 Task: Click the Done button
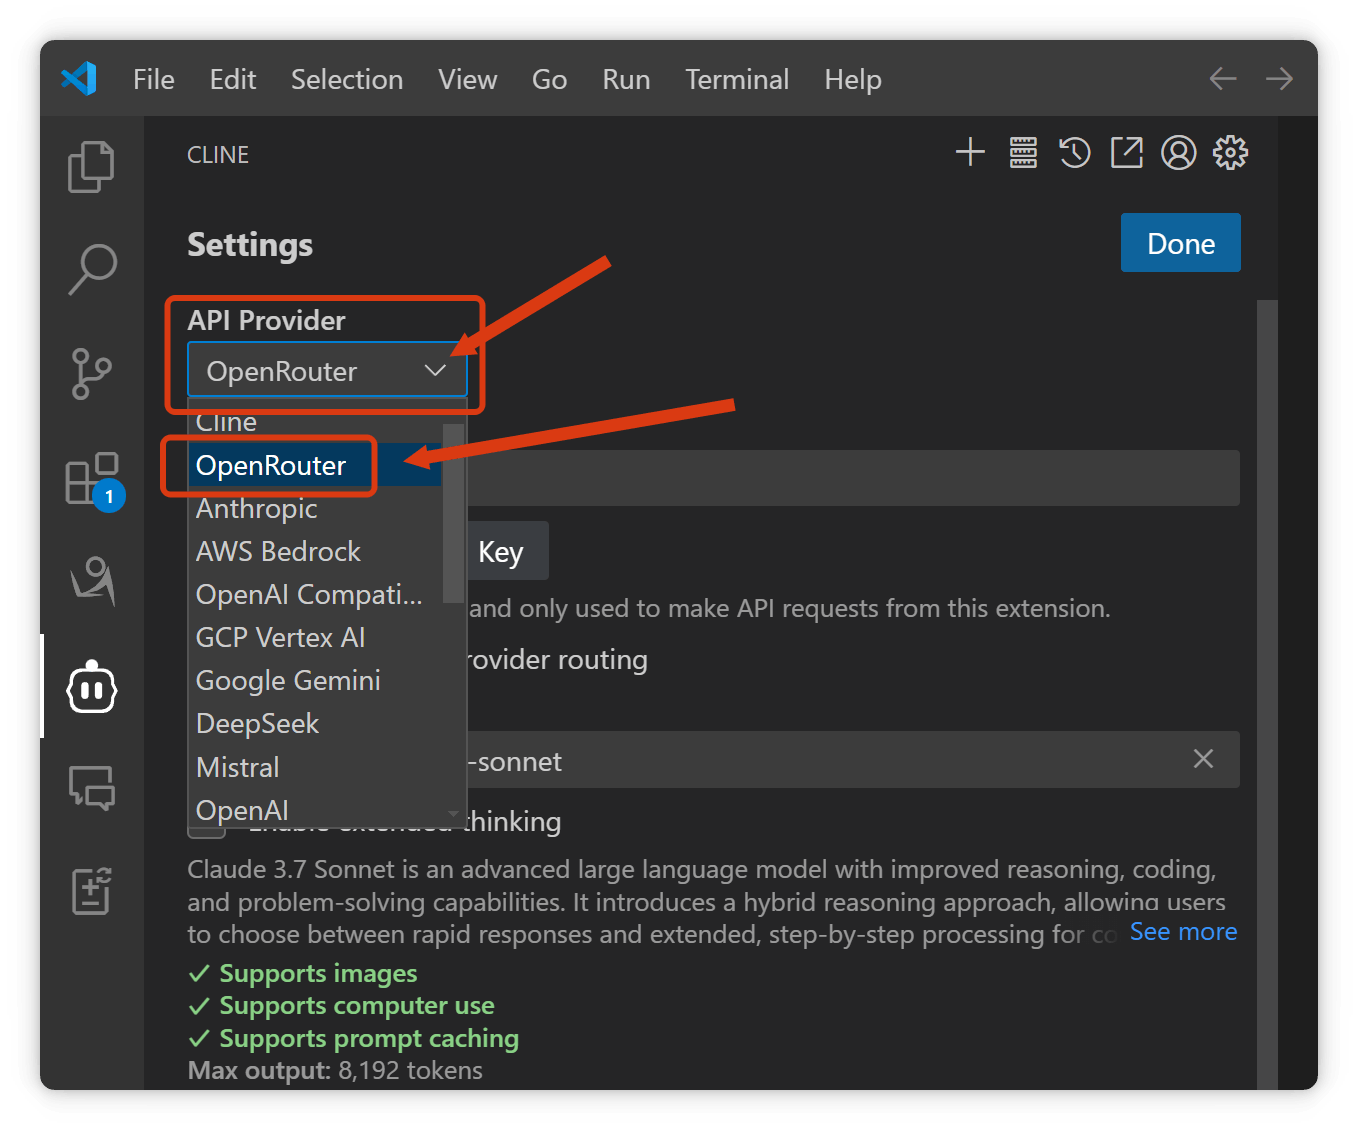pyautogui.click(x=1181, y=243)
